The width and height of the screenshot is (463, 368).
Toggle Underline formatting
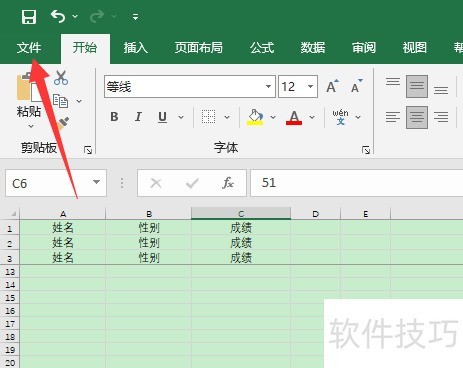(162, 117)
